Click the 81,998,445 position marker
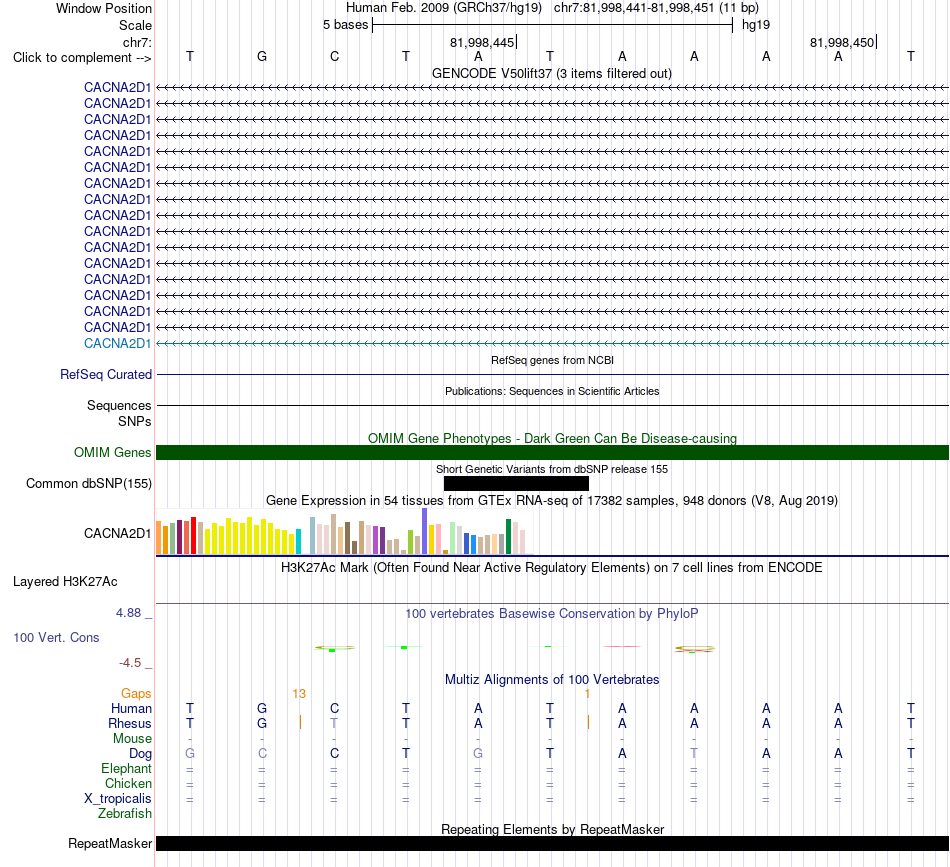Image resolution: width=950 pixels, height=867 pixels. point(482,42)
